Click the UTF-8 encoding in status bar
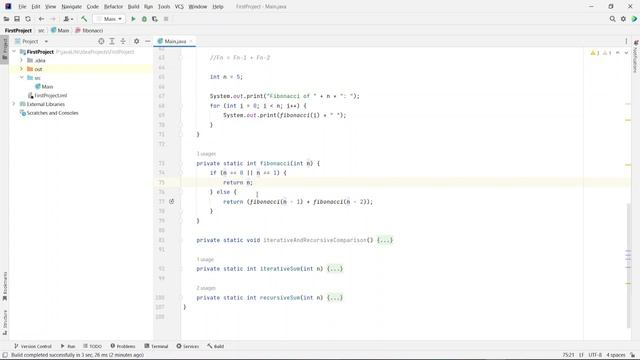640x360 pixels. (x=595, y=355)
